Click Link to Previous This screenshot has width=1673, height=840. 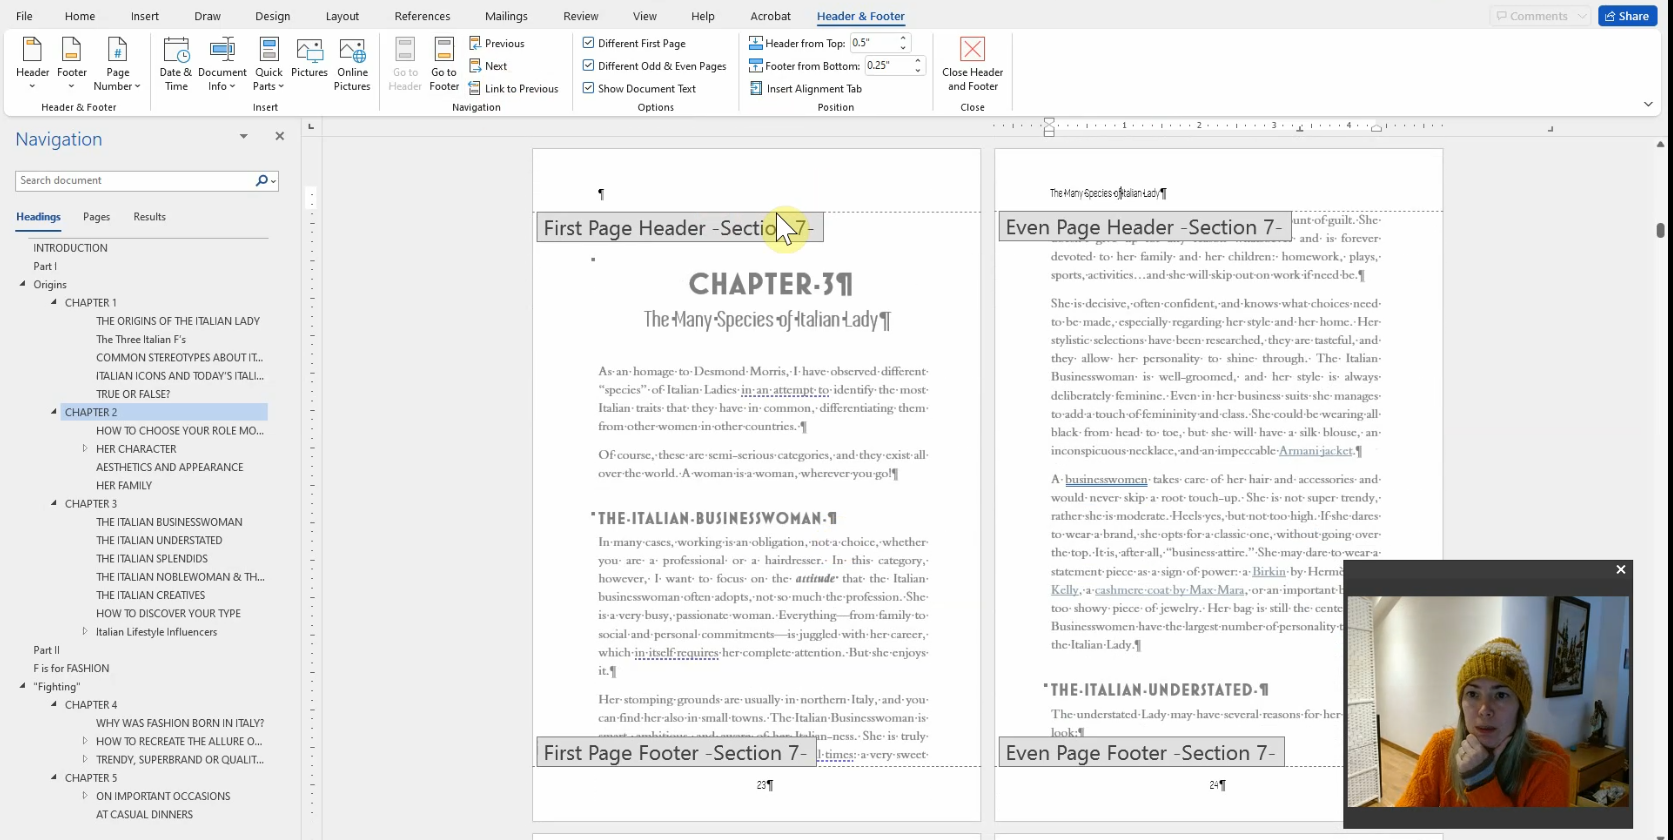click(x=514, y=89)
